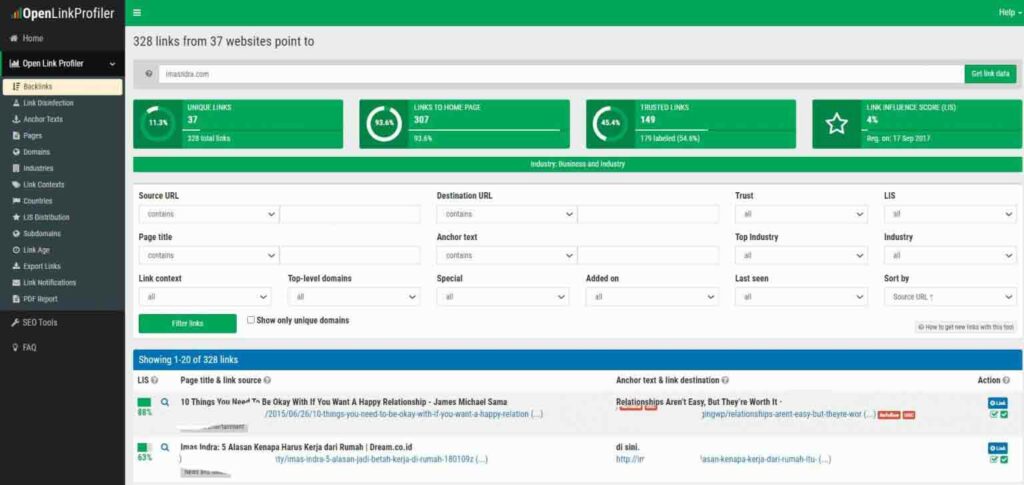Click How to get new links button
The image size is (1024, 485).
coord(965,327)
